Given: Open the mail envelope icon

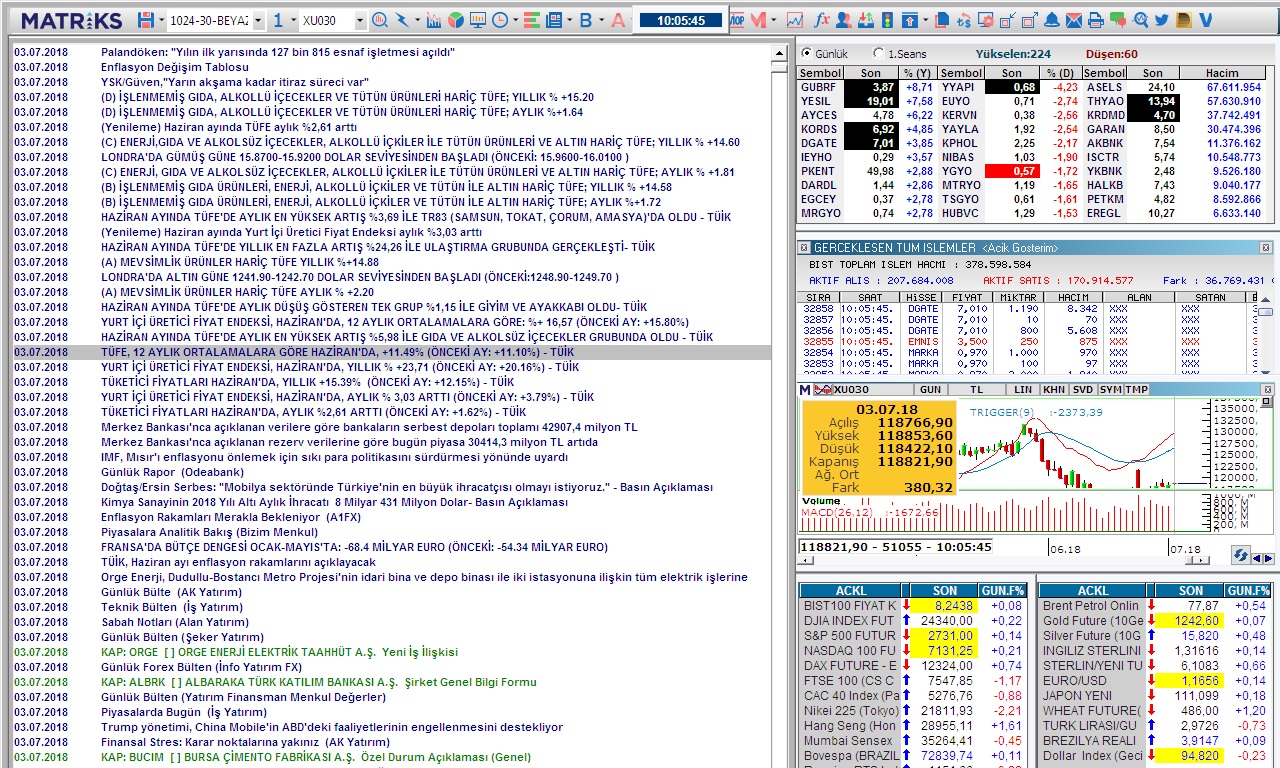Looking at the screenshot, I should coord(1074,20).
